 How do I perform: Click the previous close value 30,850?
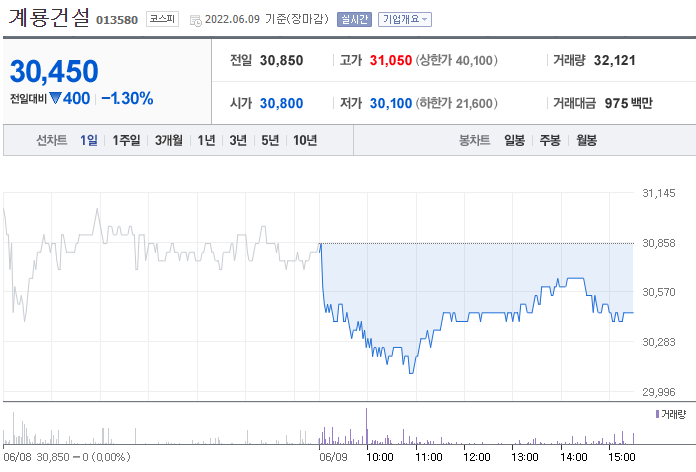tap(281, 60)
